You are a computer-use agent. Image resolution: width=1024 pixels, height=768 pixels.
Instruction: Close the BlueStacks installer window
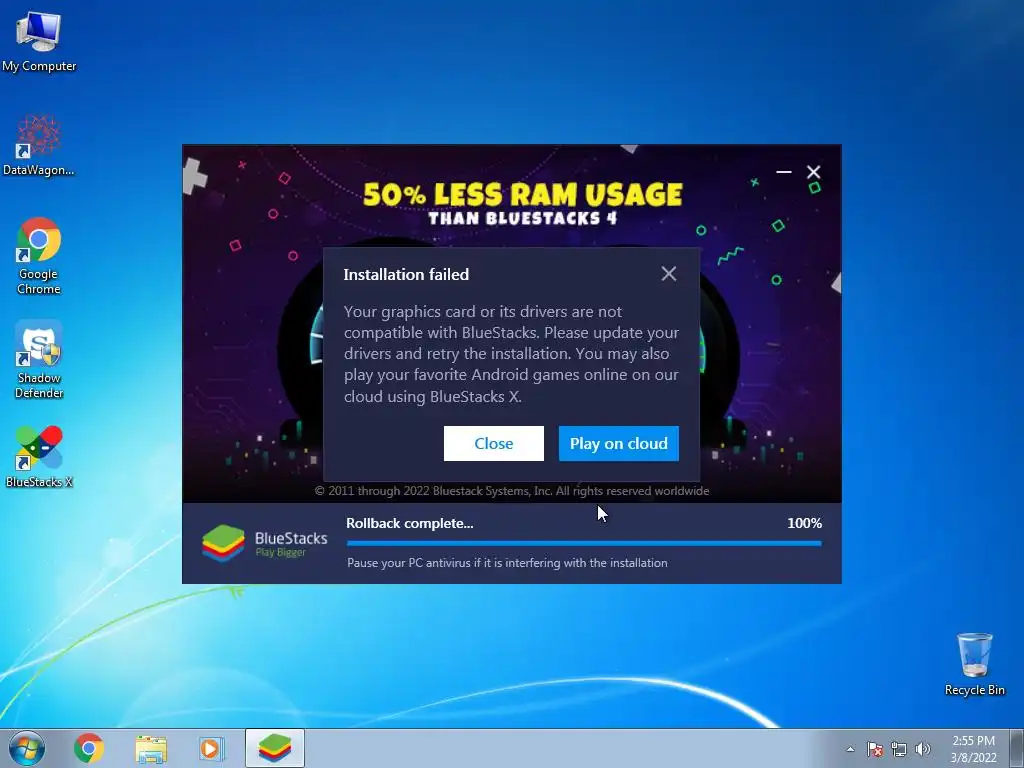click(813, 172)
